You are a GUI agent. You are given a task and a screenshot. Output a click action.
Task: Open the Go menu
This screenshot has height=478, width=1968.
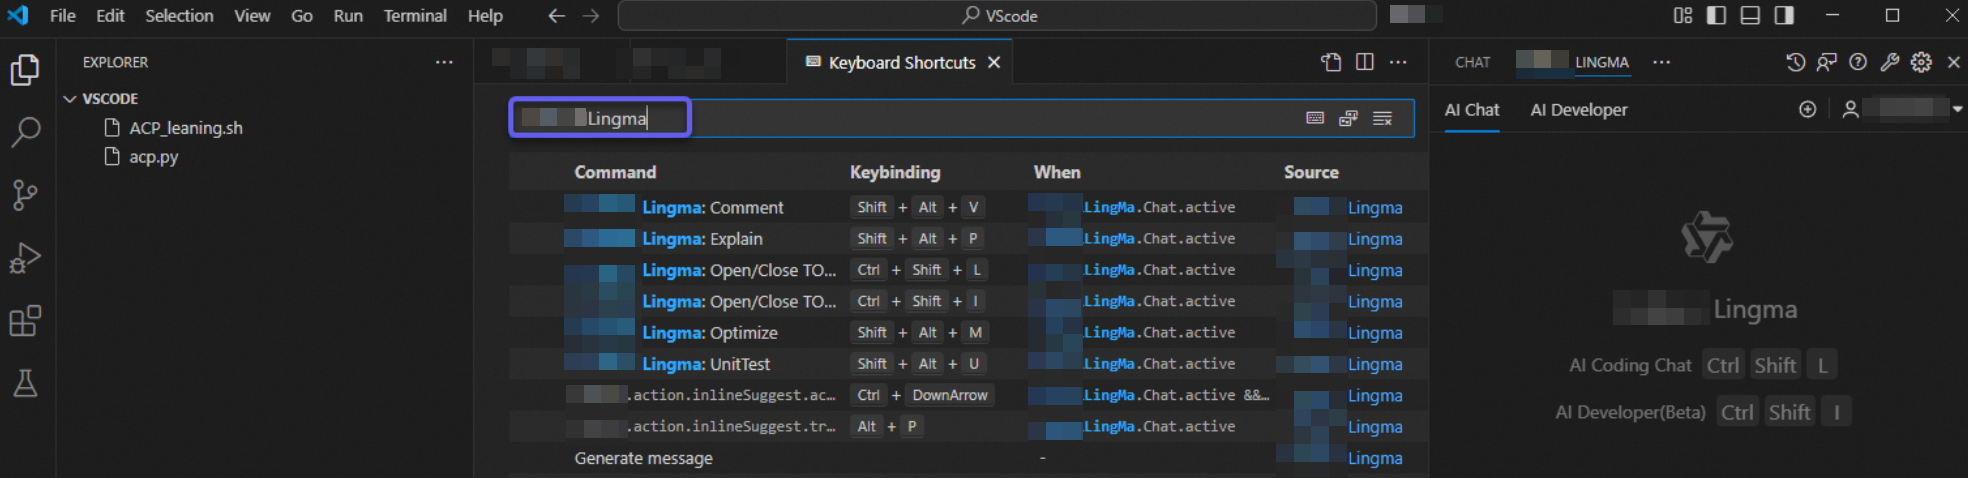point(302,16)
